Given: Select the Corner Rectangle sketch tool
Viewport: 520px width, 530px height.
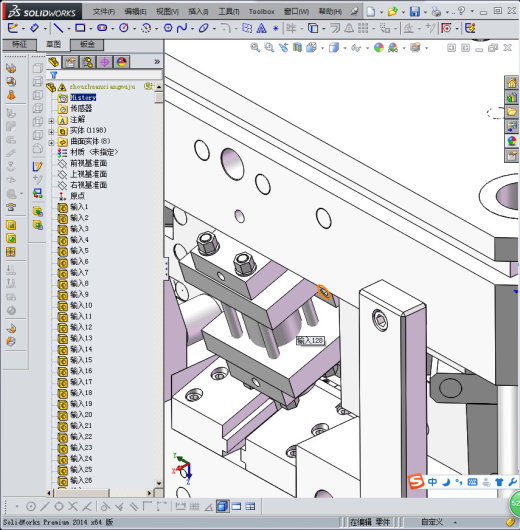Looking at the screenshot, I should click(x=80, y=28).
